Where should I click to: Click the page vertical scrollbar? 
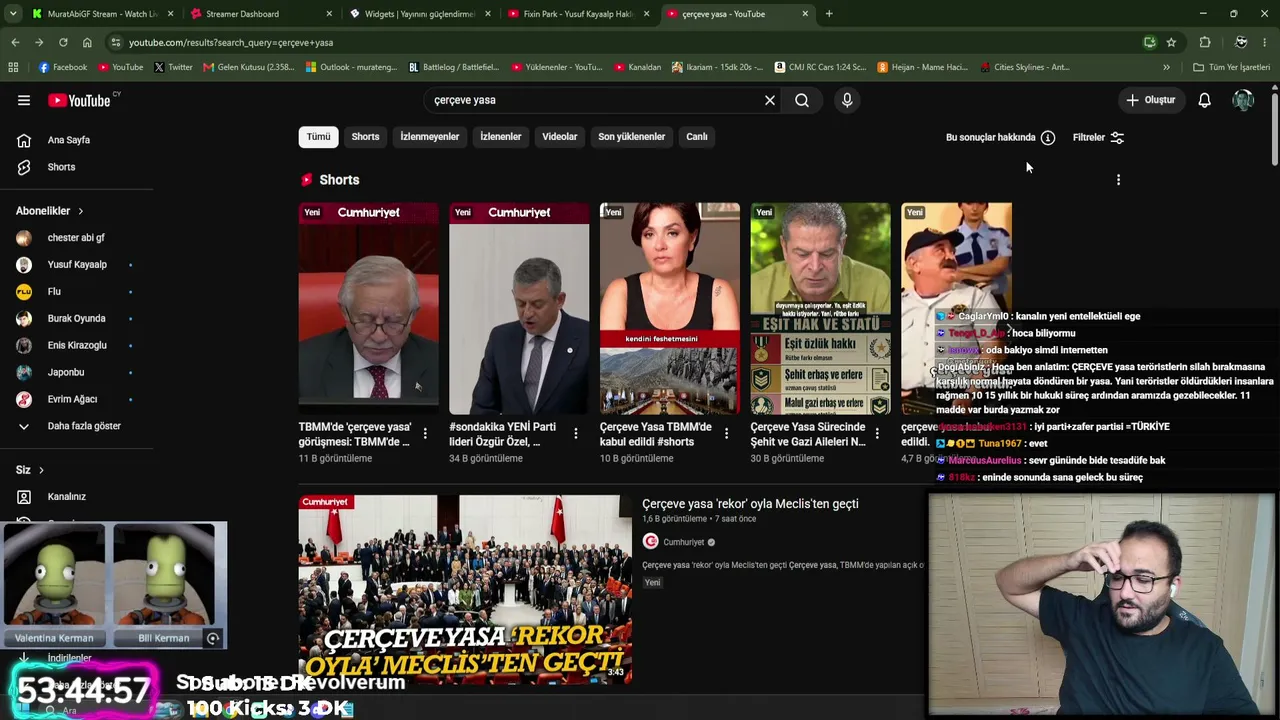click(1274, 127)
